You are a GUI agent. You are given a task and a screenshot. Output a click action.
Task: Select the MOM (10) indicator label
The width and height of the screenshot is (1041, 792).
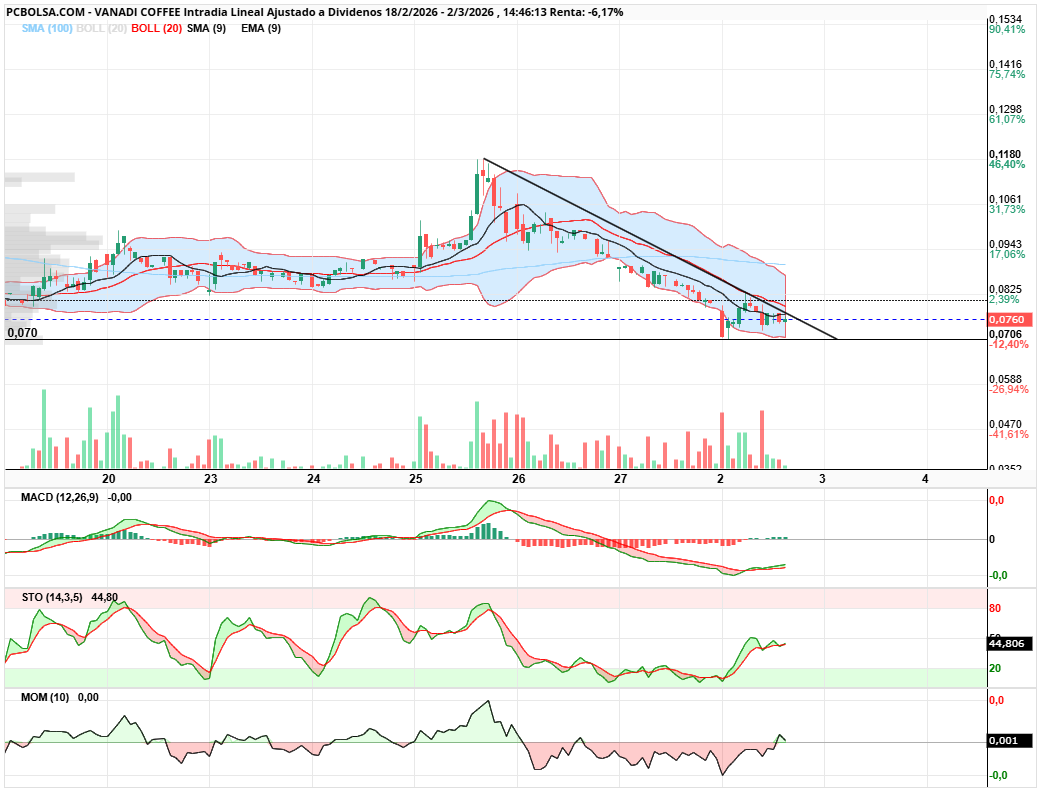click(x=45, y=697)
